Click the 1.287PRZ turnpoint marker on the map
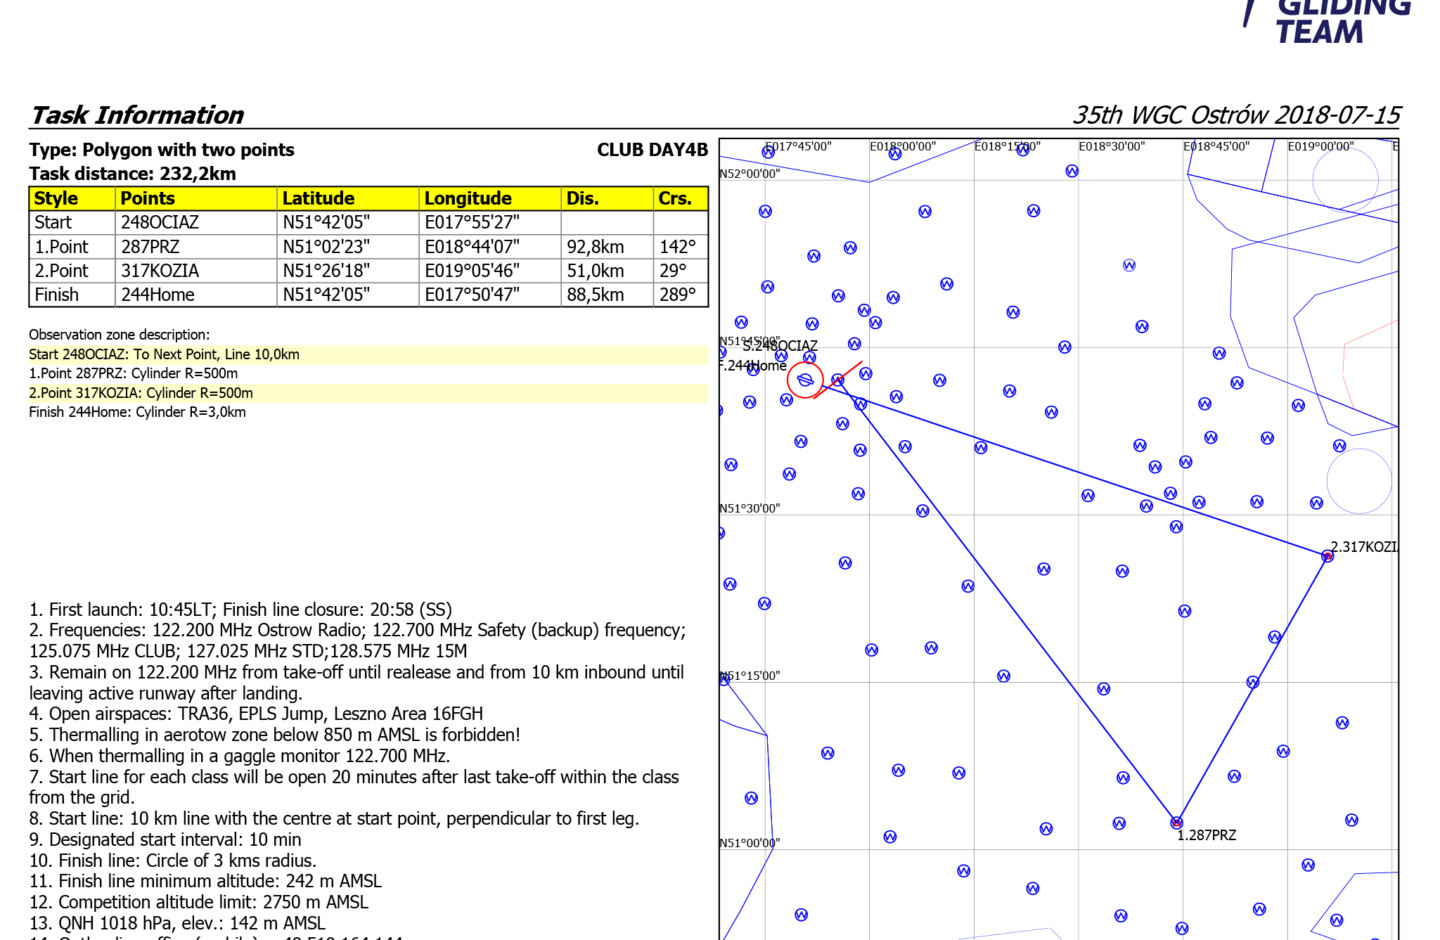Viewport: 1440px width, 940px height. click(1176, 822)
